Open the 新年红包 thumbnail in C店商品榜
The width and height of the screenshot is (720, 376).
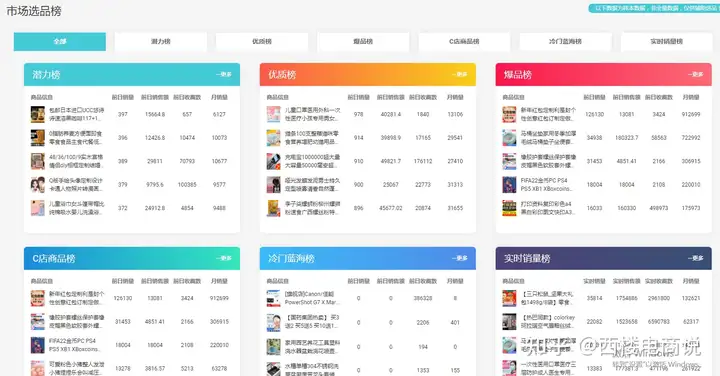pos(38,298)
